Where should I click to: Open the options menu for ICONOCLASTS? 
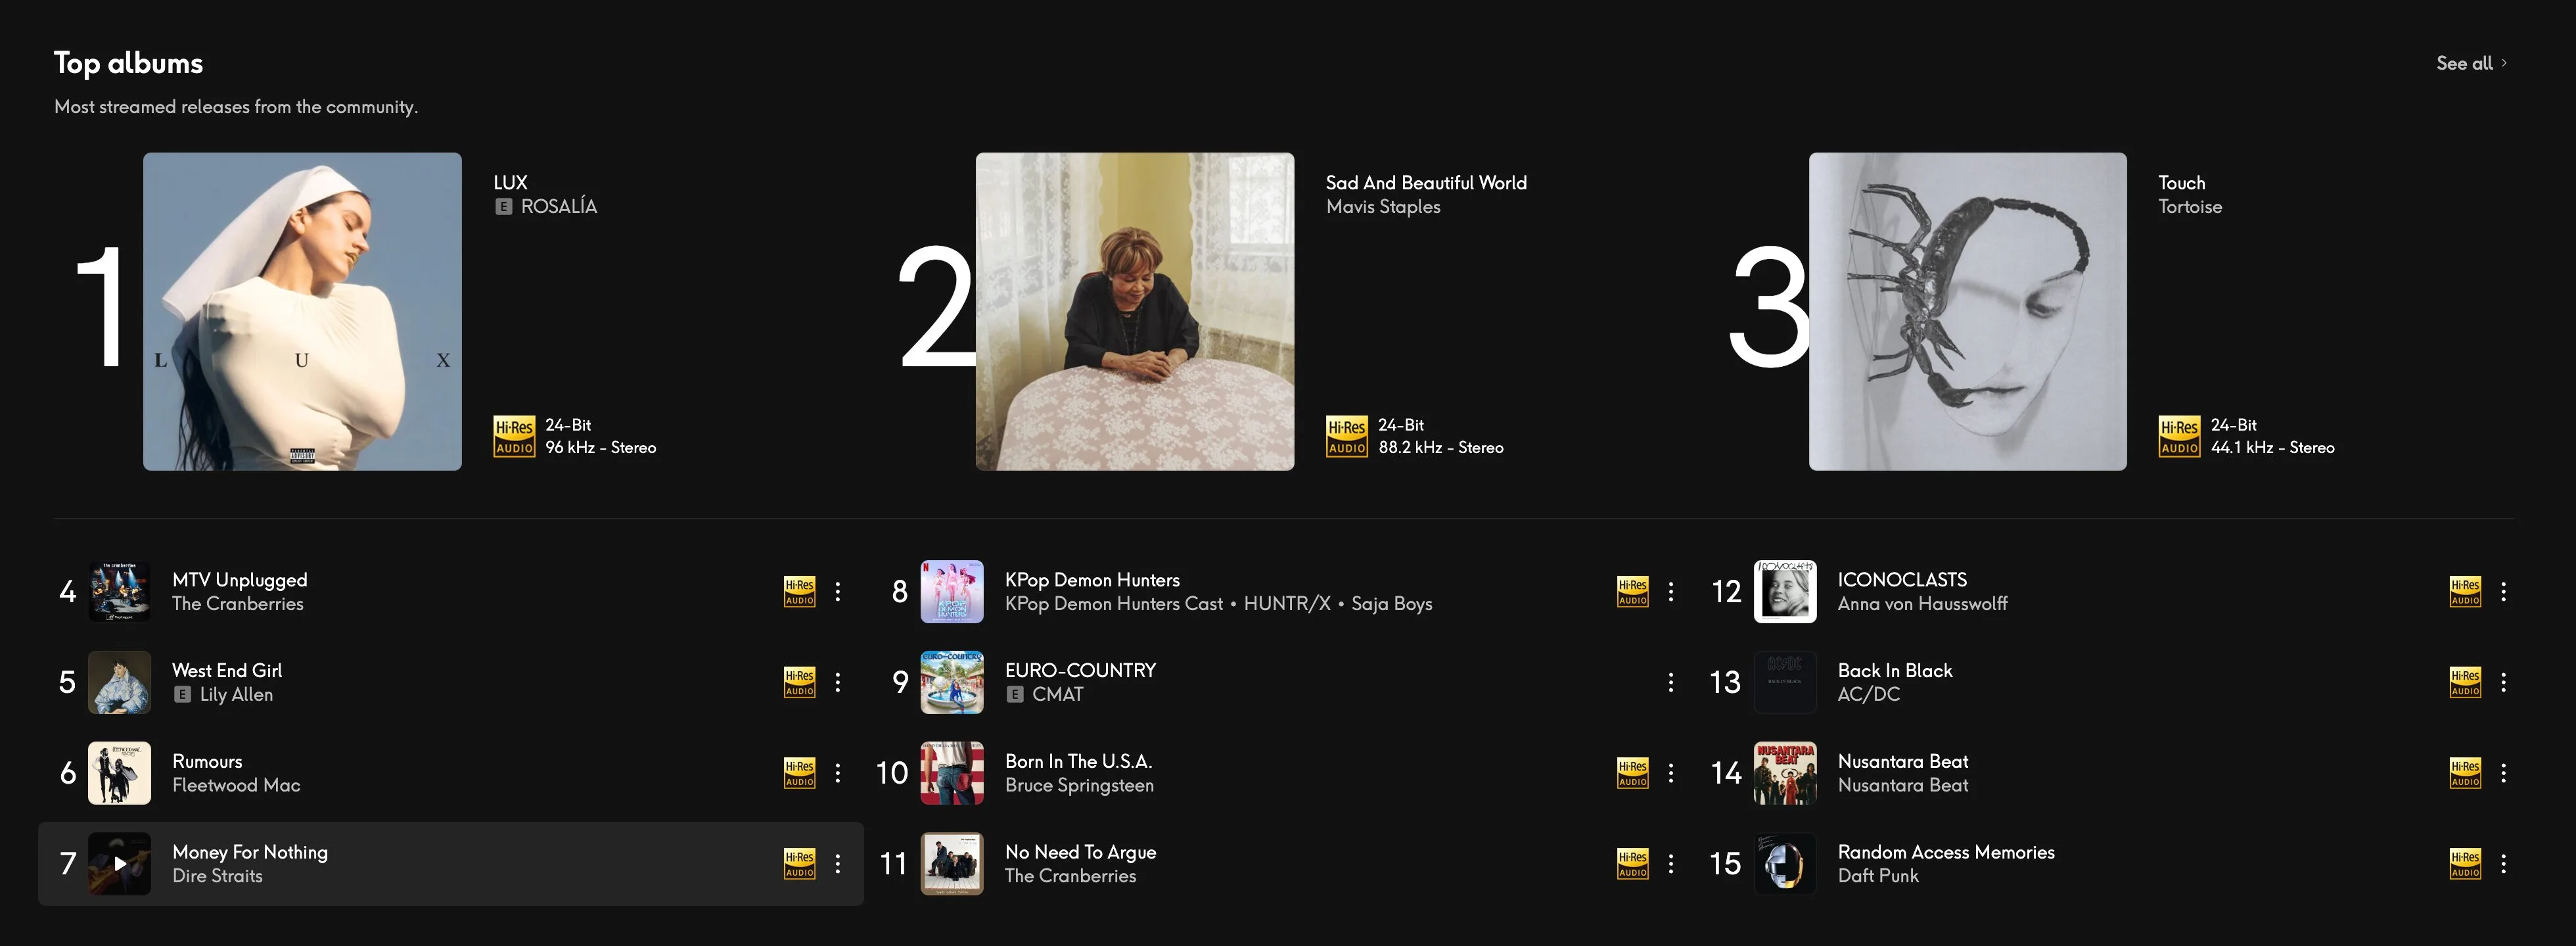tap(2504, 591)
